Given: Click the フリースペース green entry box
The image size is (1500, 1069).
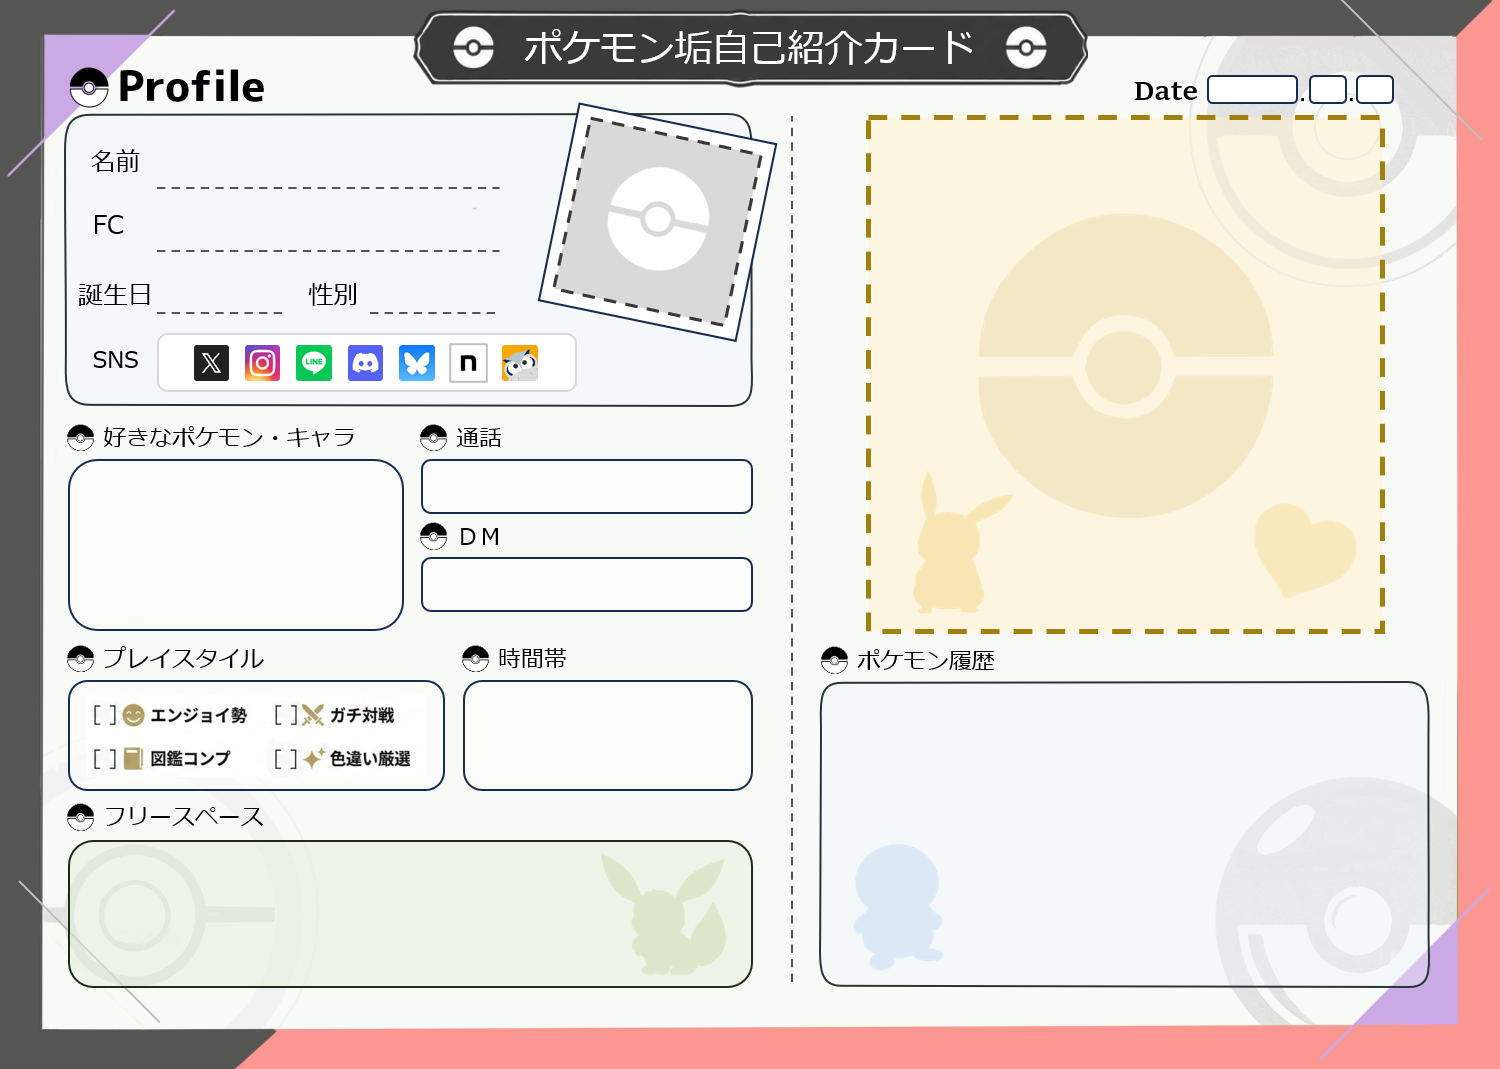Looking at the screenshot, I should pyautogui.click(x=410, y=914).
